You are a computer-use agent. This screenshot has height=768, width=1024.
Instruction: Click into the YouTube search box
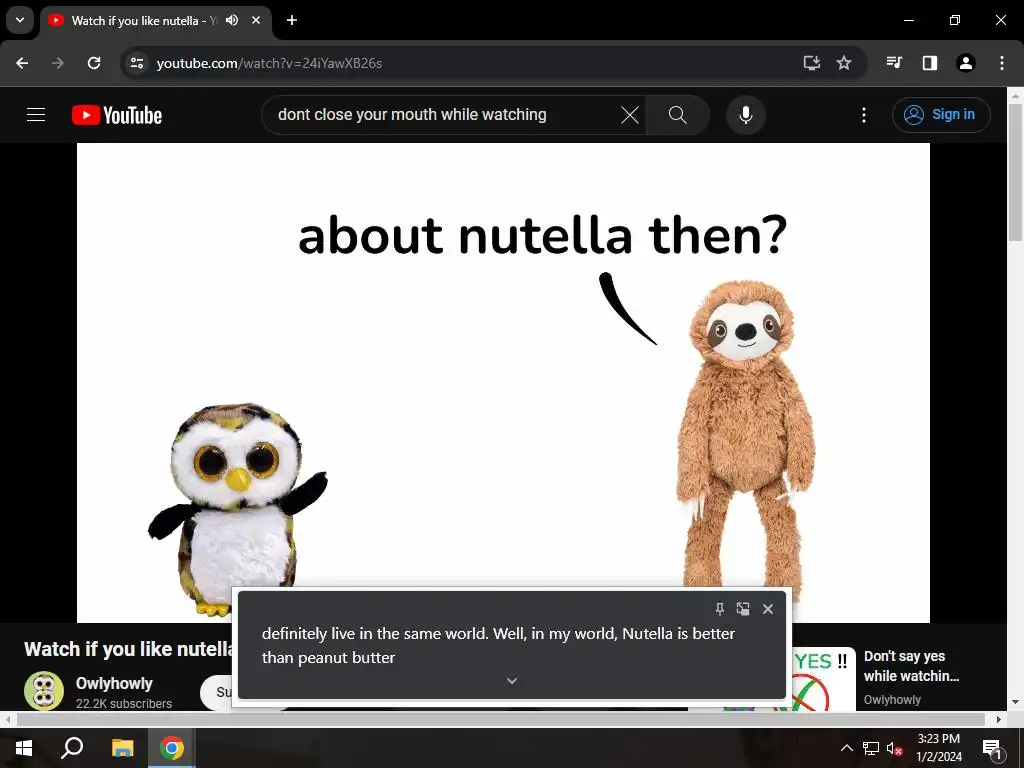click(444, 115)
